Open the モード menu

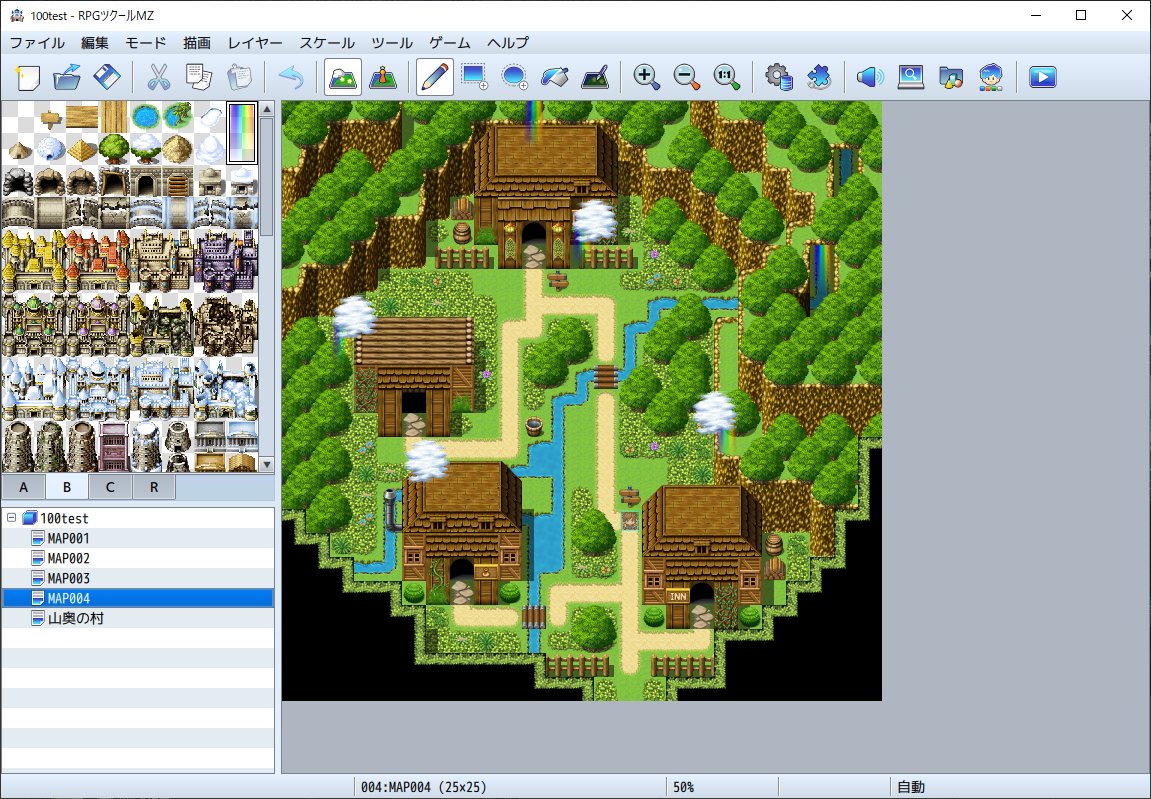[146, 43]
